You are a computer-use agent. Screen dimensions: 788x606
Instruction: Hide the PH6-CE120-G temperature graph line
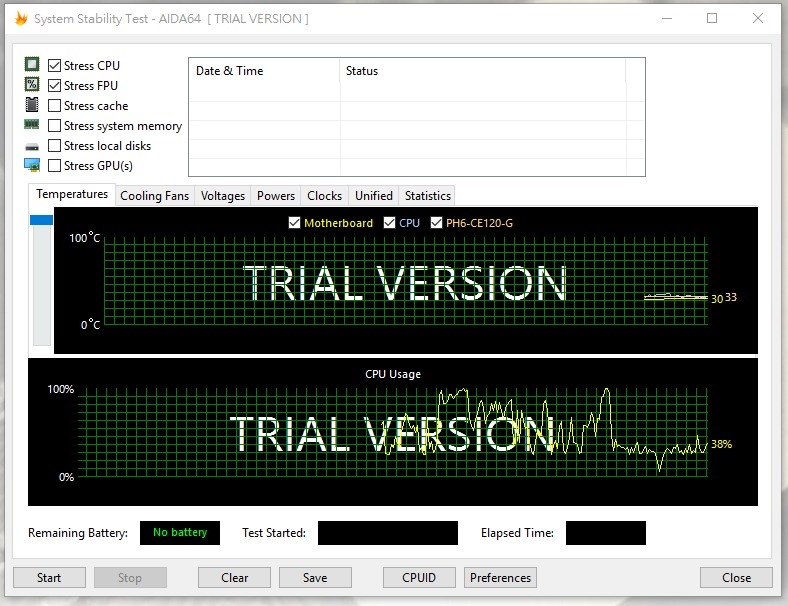pyautogui.click(x=436, y=223)
